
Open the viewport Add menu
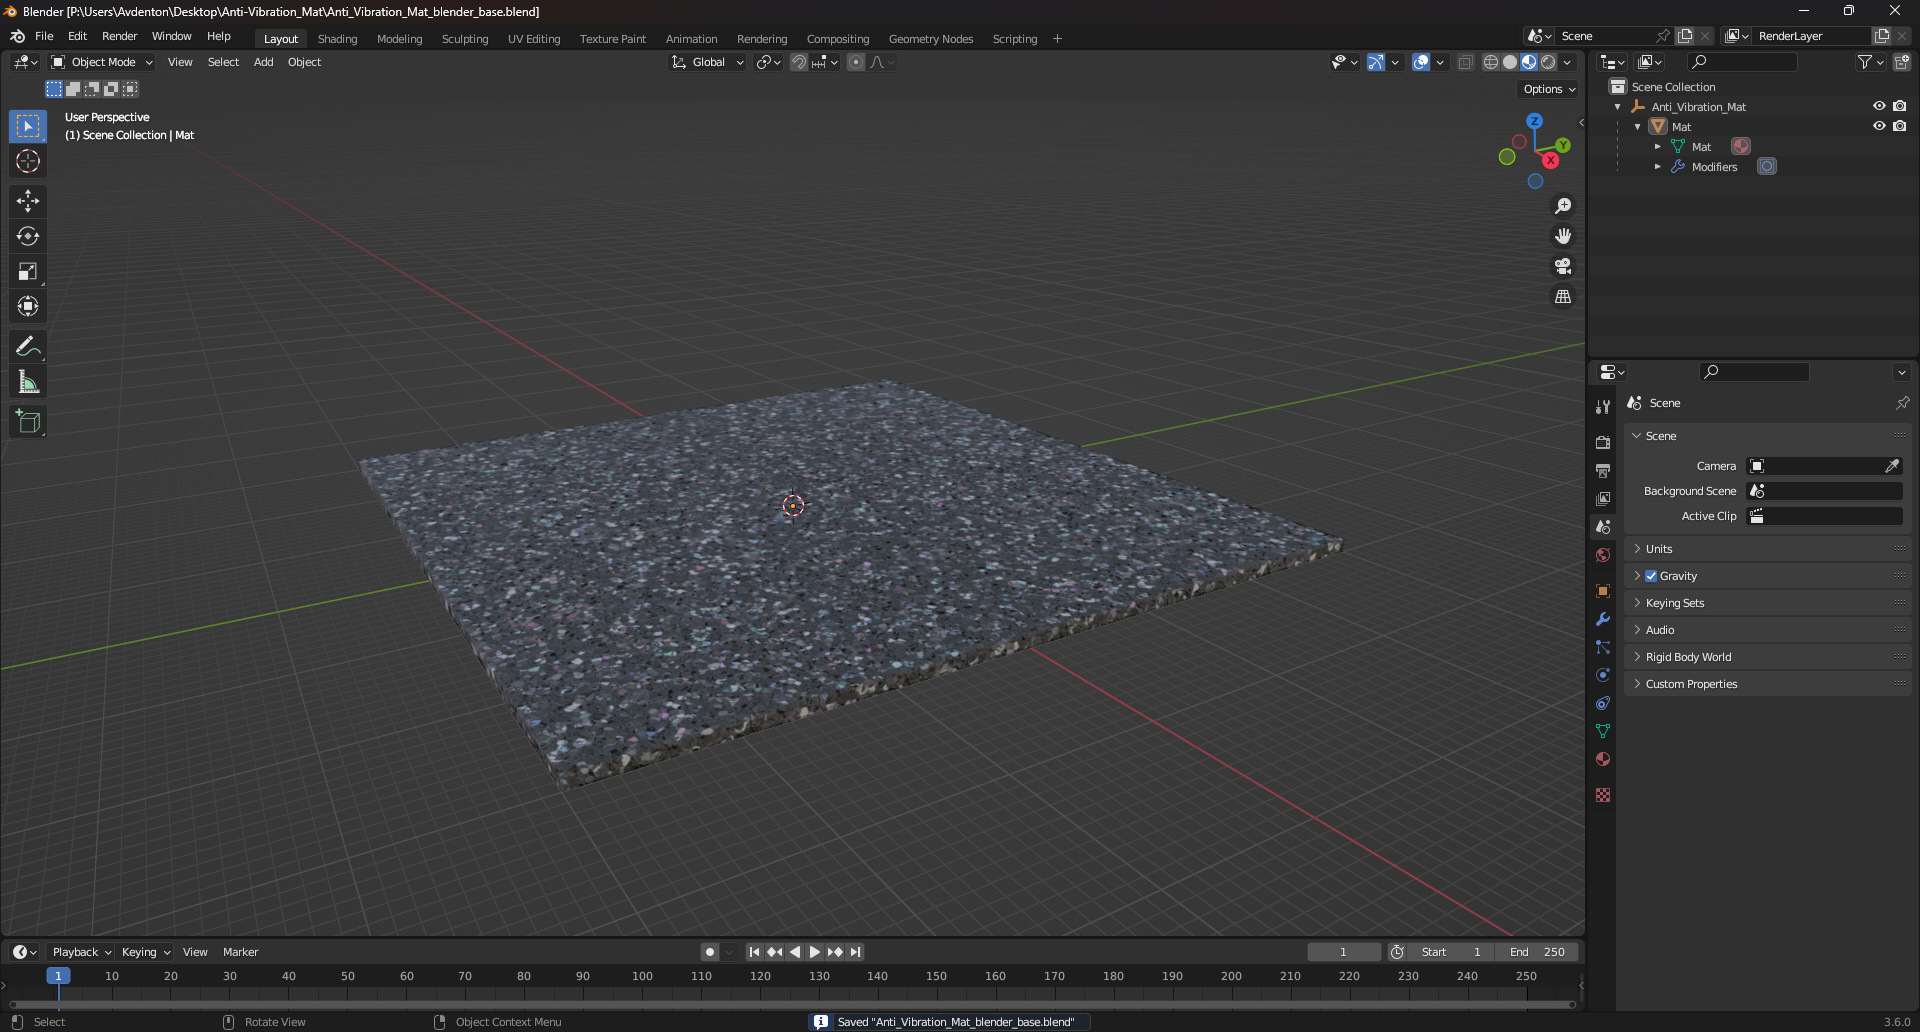click(x=263, y=62)
